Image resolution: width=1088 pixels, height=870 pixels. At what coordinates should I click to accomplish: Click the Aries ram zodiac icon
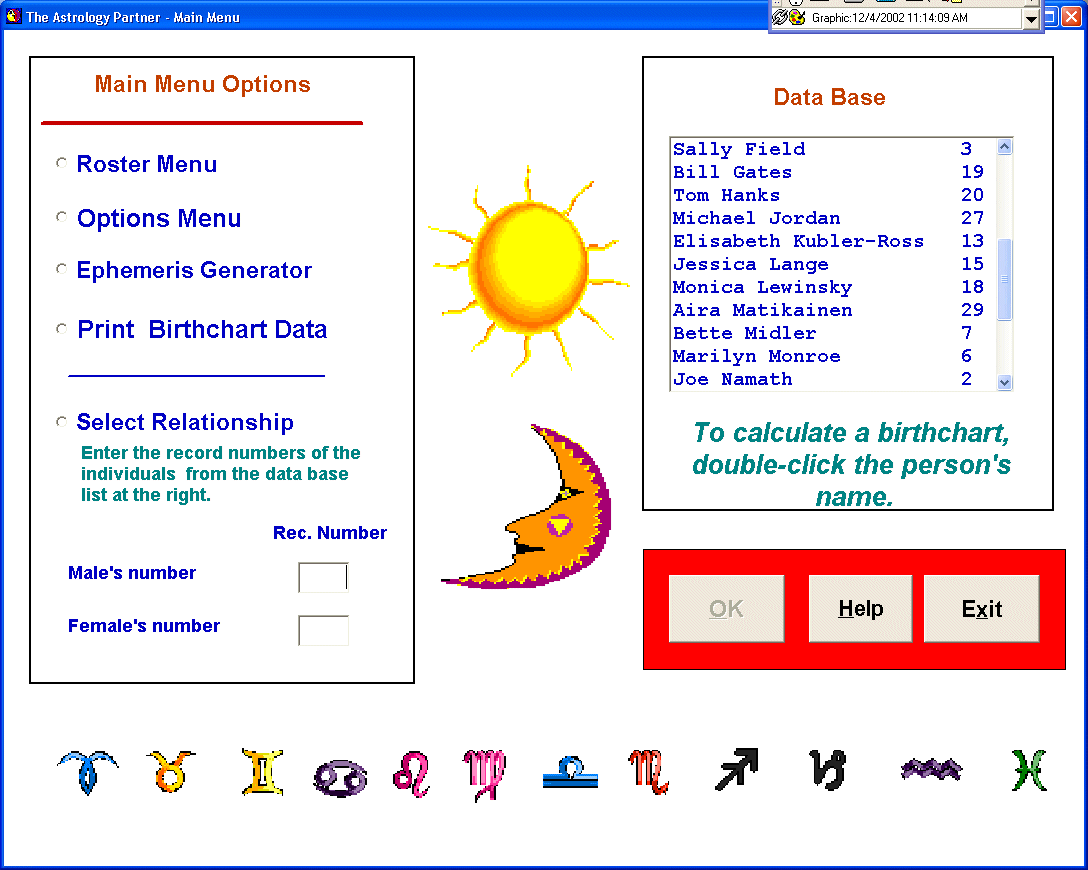pyautogui.click(x=87, y=771)
